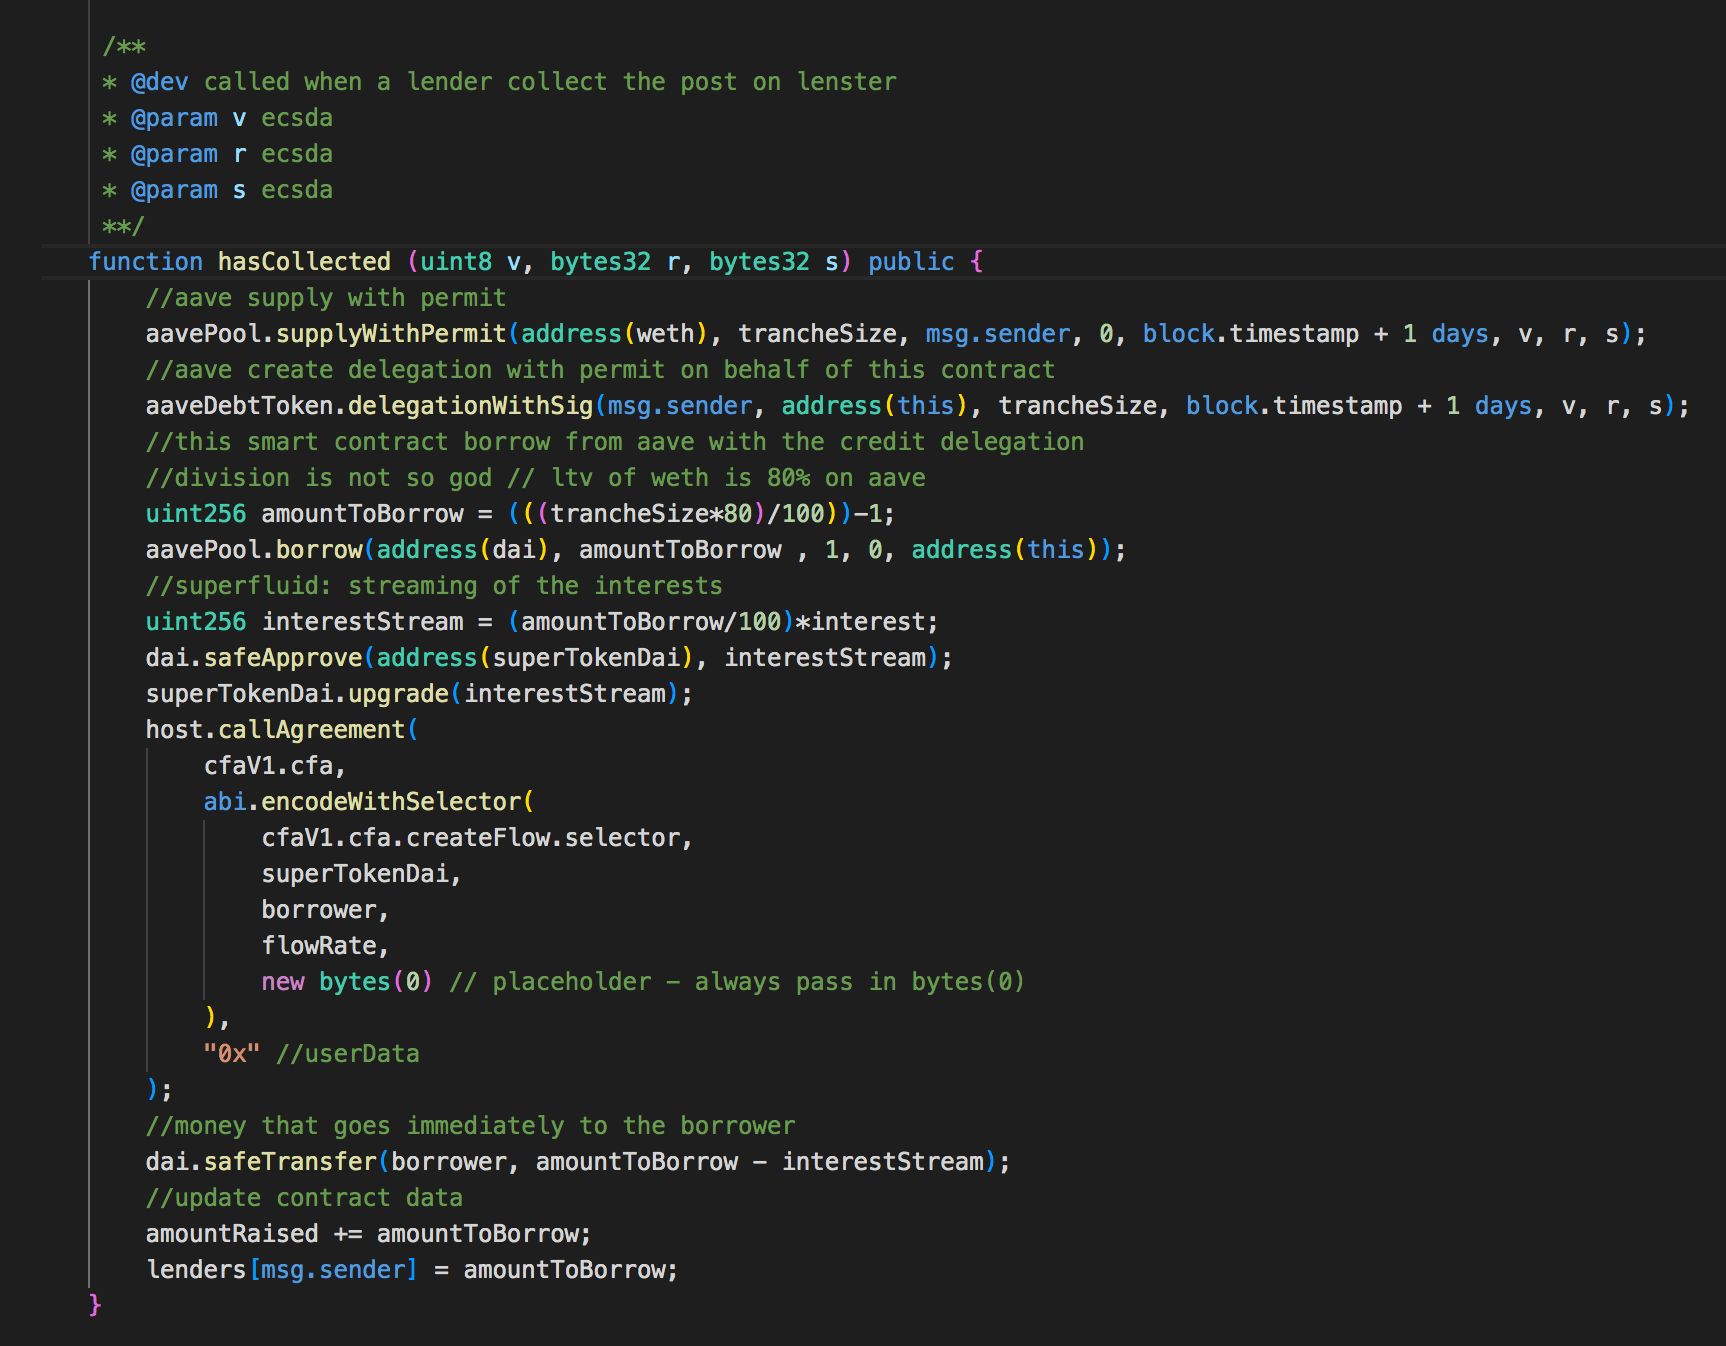Click the cfaV1.cfa.createFlow.selector argument
This screenshot has width=1726, height=1346.
point(477,838)
